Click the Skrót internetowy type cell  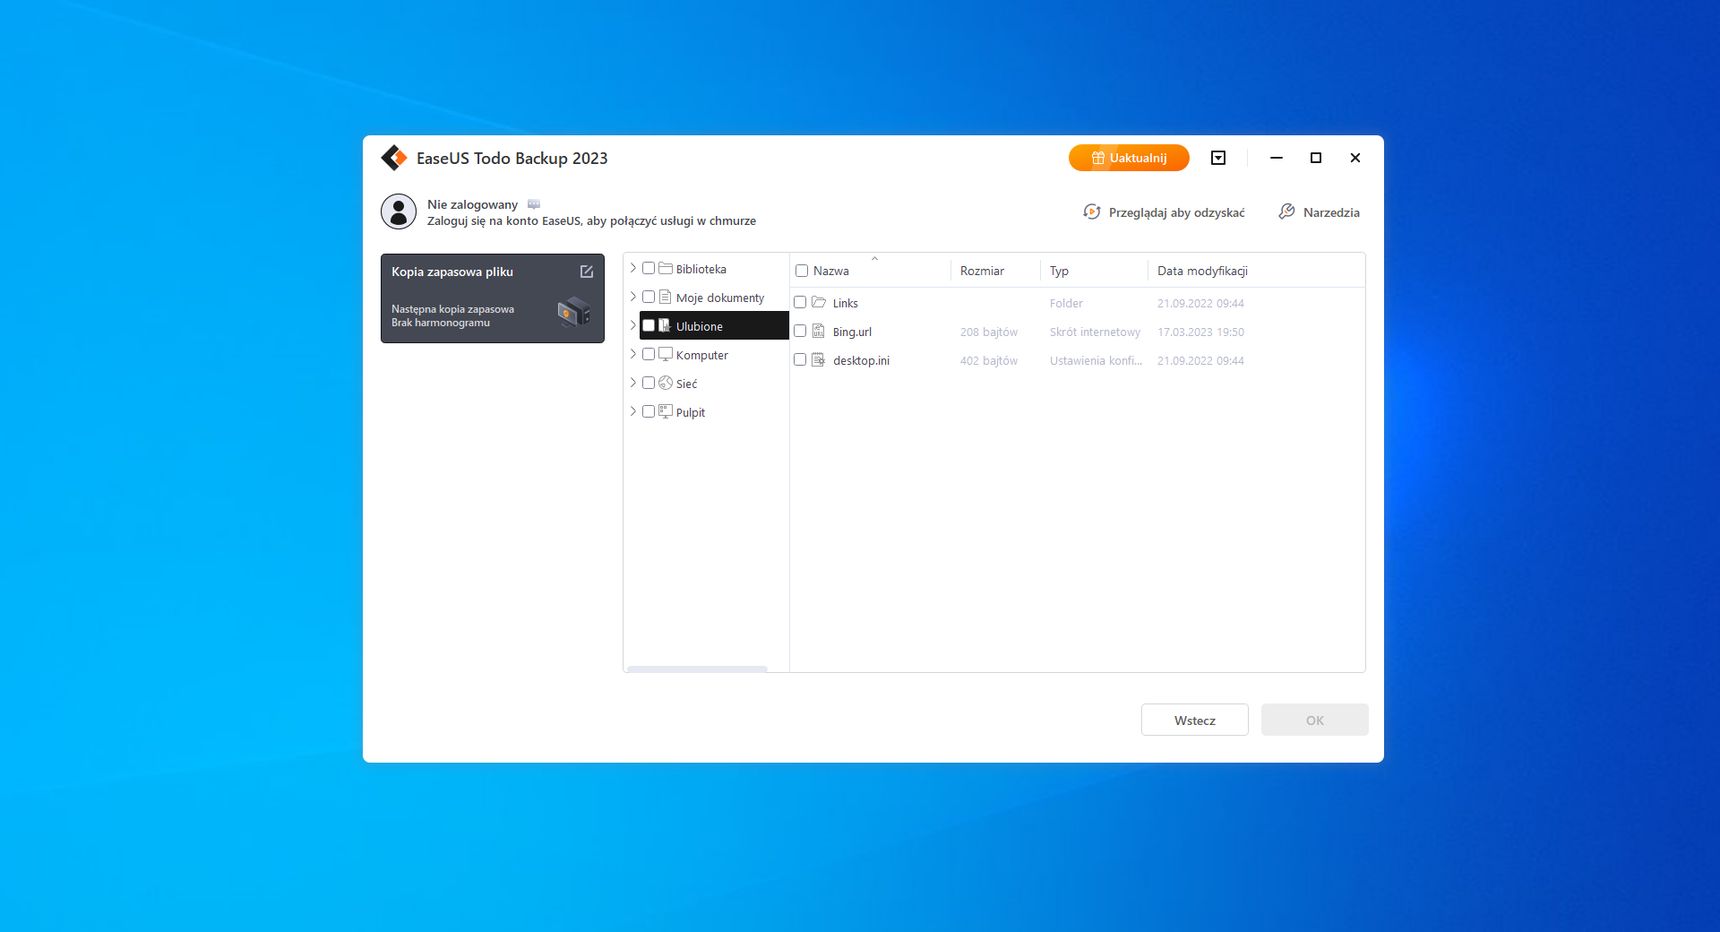pos(1095,332)
